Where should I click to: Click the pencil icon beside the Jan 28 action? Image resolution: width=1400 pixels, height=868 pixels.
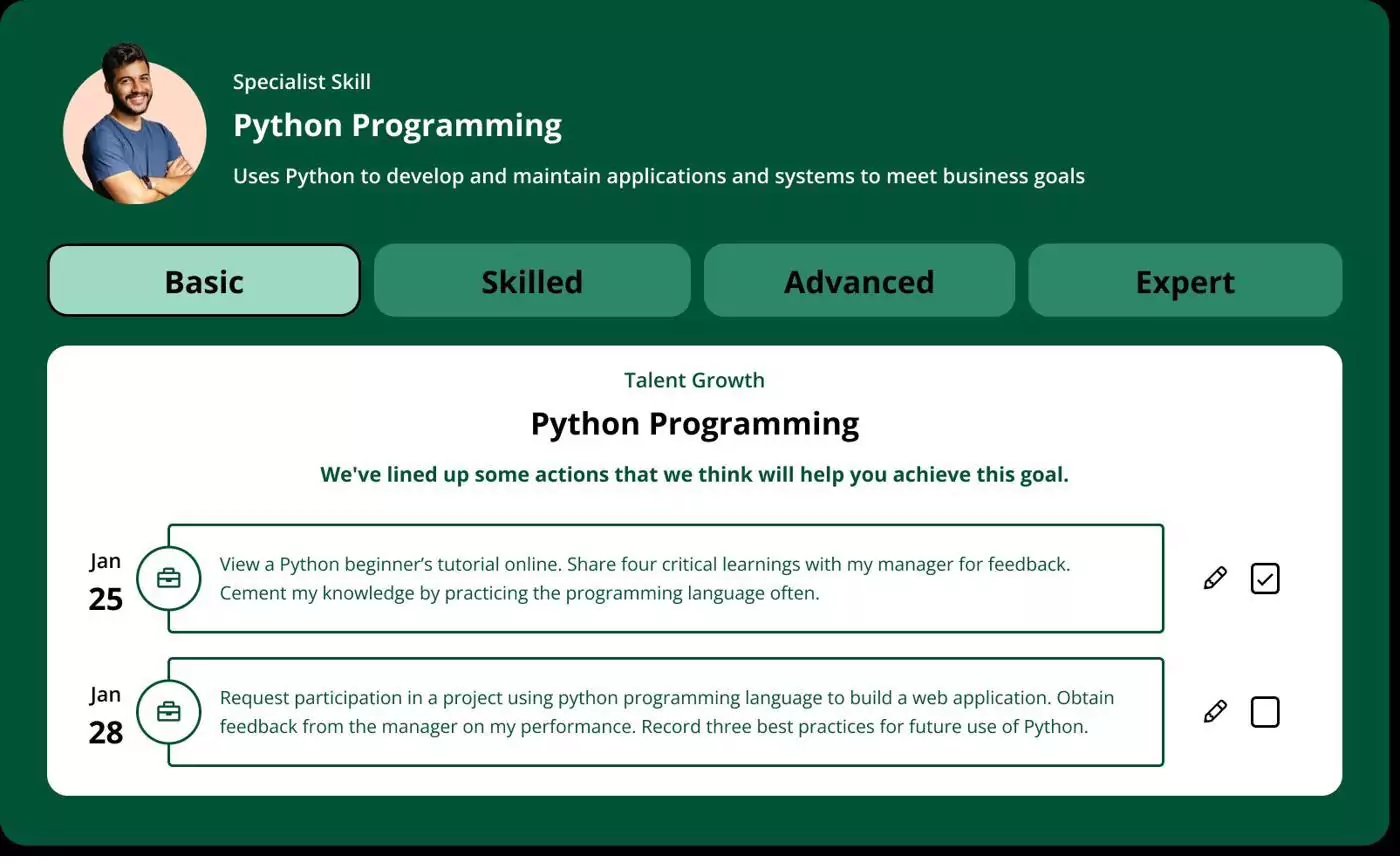[x=1215, y=712]
